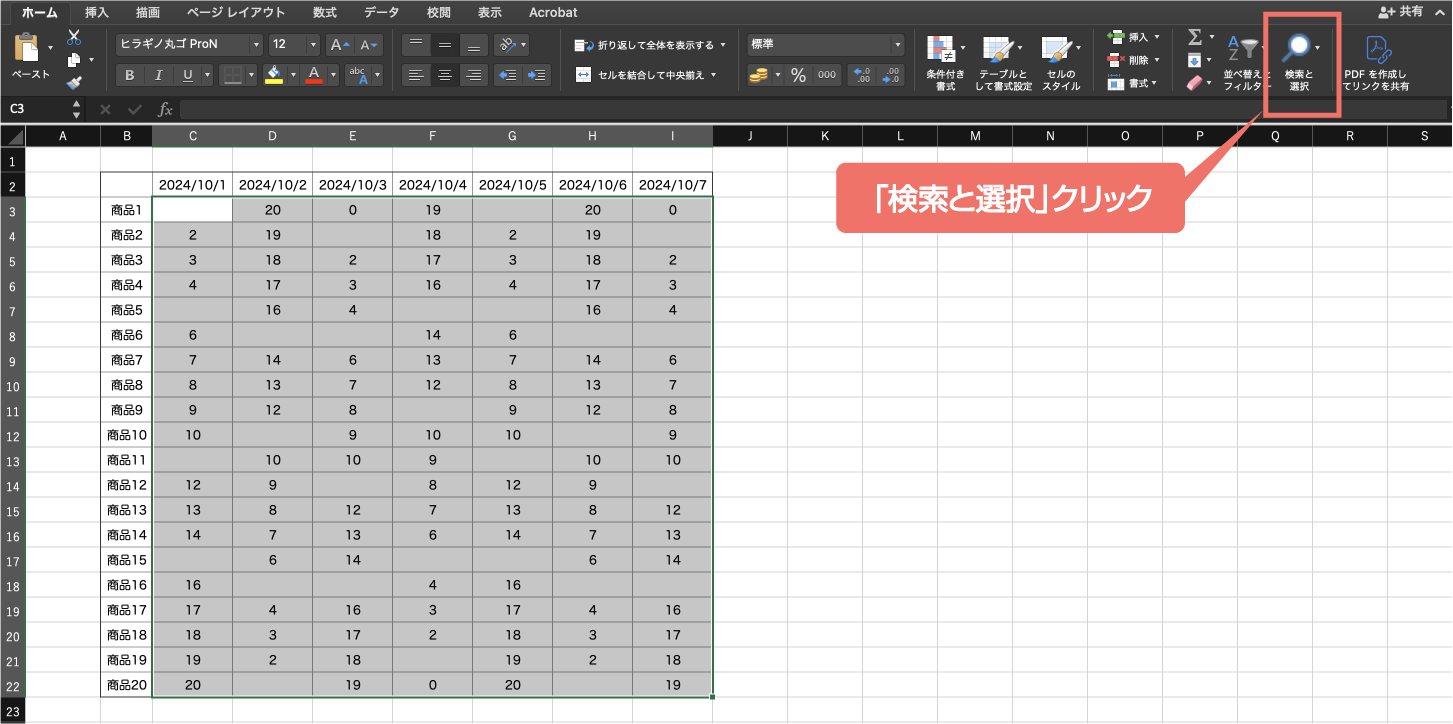Click the Paste (ペースト) clipboard icon

(x=28, y=48)
